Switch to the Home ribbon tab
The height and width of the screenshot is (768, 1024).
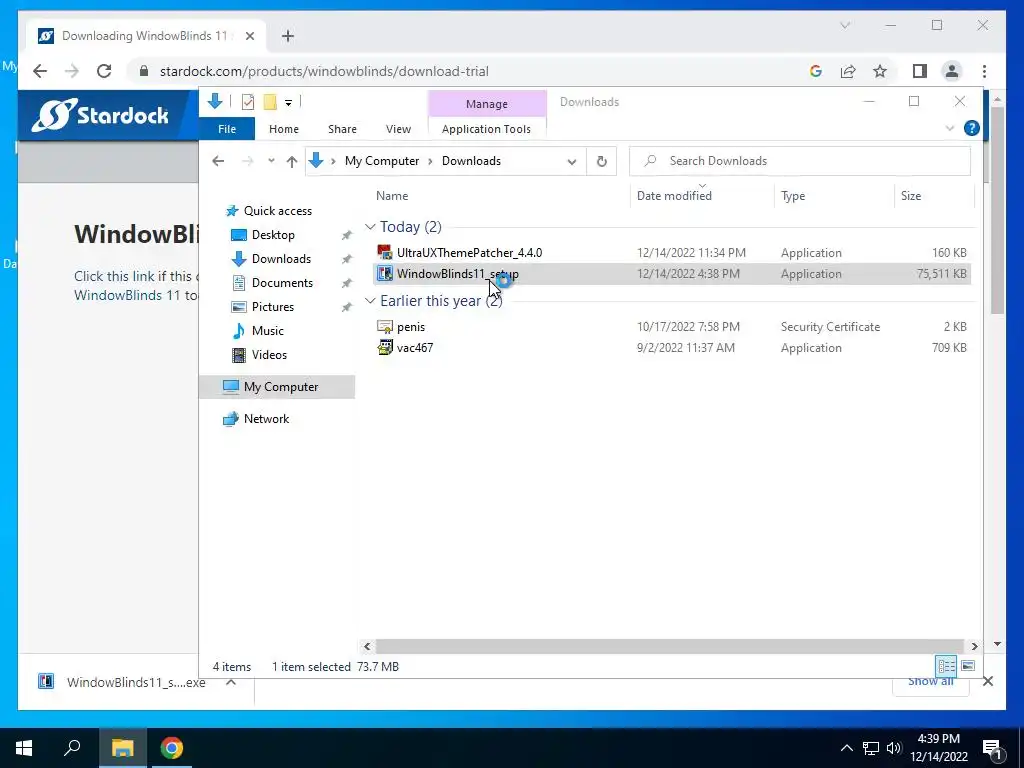(x=283, y=129)
